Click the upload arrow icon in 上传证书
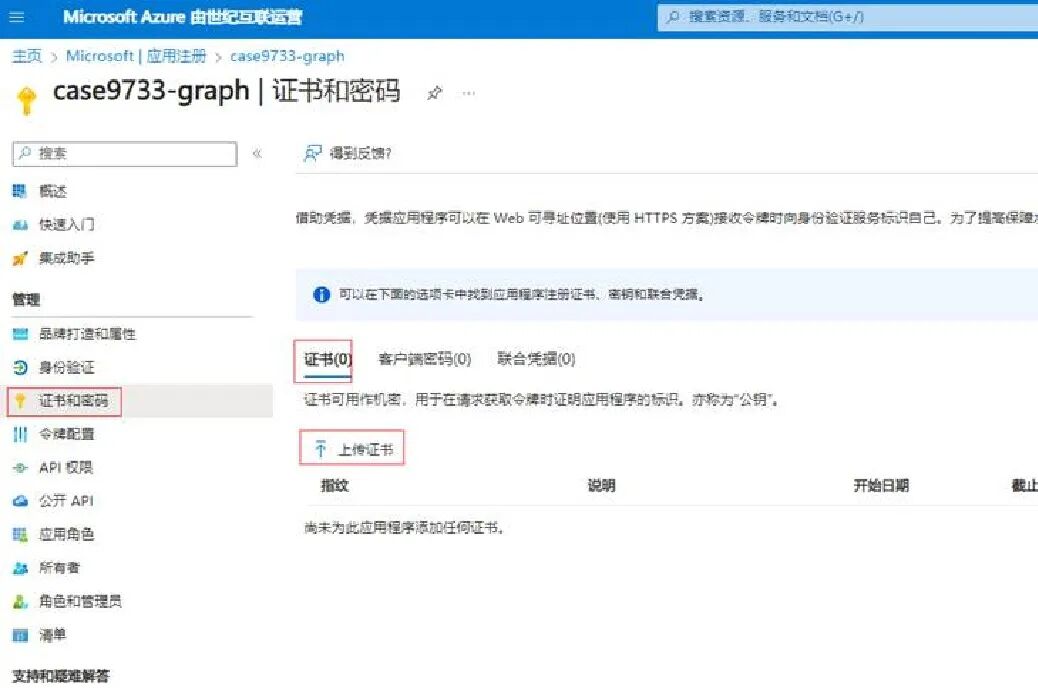1038x696 pixels. (x=320, y=450)
